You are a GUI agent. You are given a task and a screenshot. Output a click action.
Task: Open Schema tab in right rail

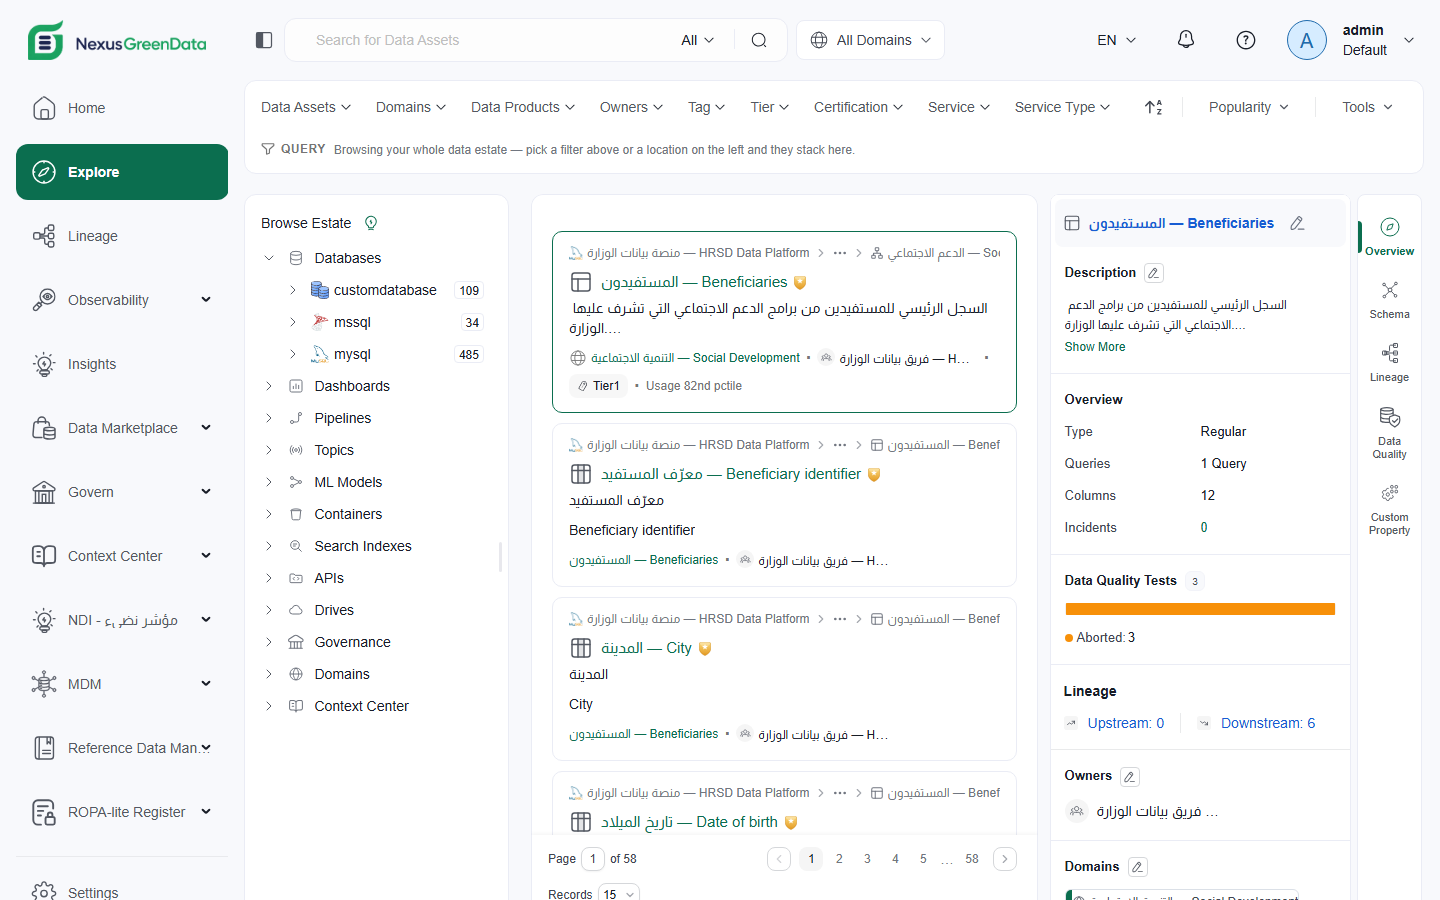pos(1390,300)
